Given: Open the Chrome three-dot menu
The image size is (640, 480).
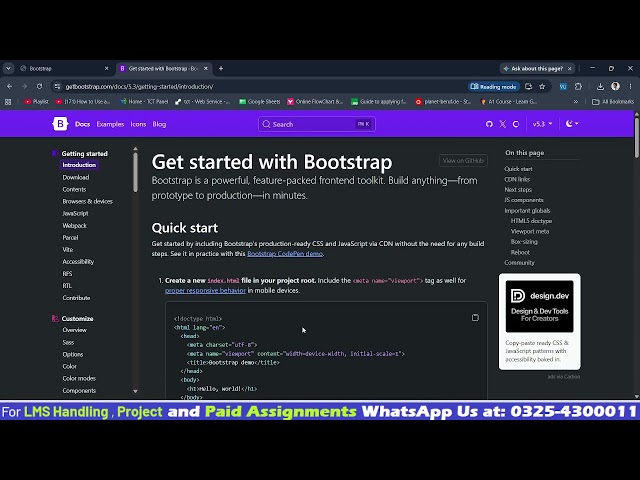Looking at the screenshot, I should pos(630,87).
